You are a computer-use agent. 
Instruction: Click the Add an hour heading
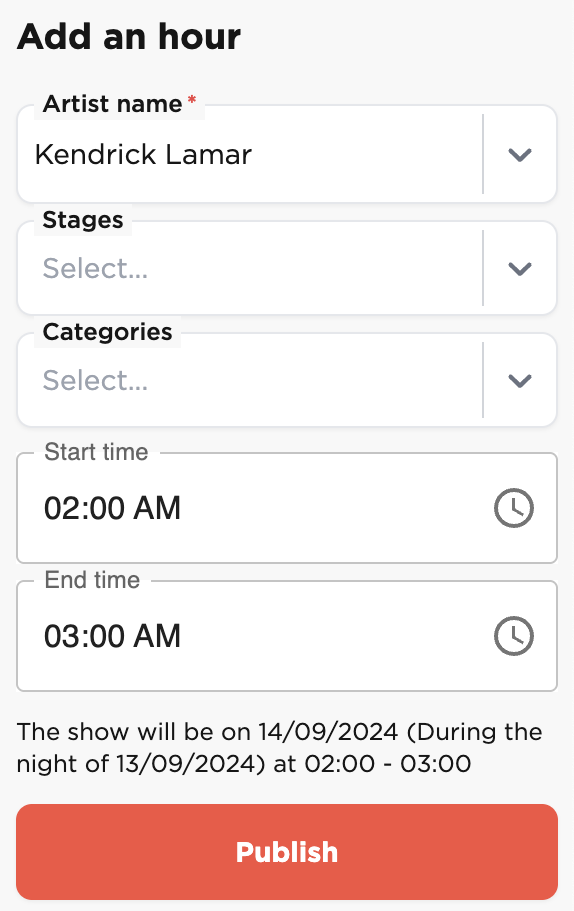[x=128, y=37]
